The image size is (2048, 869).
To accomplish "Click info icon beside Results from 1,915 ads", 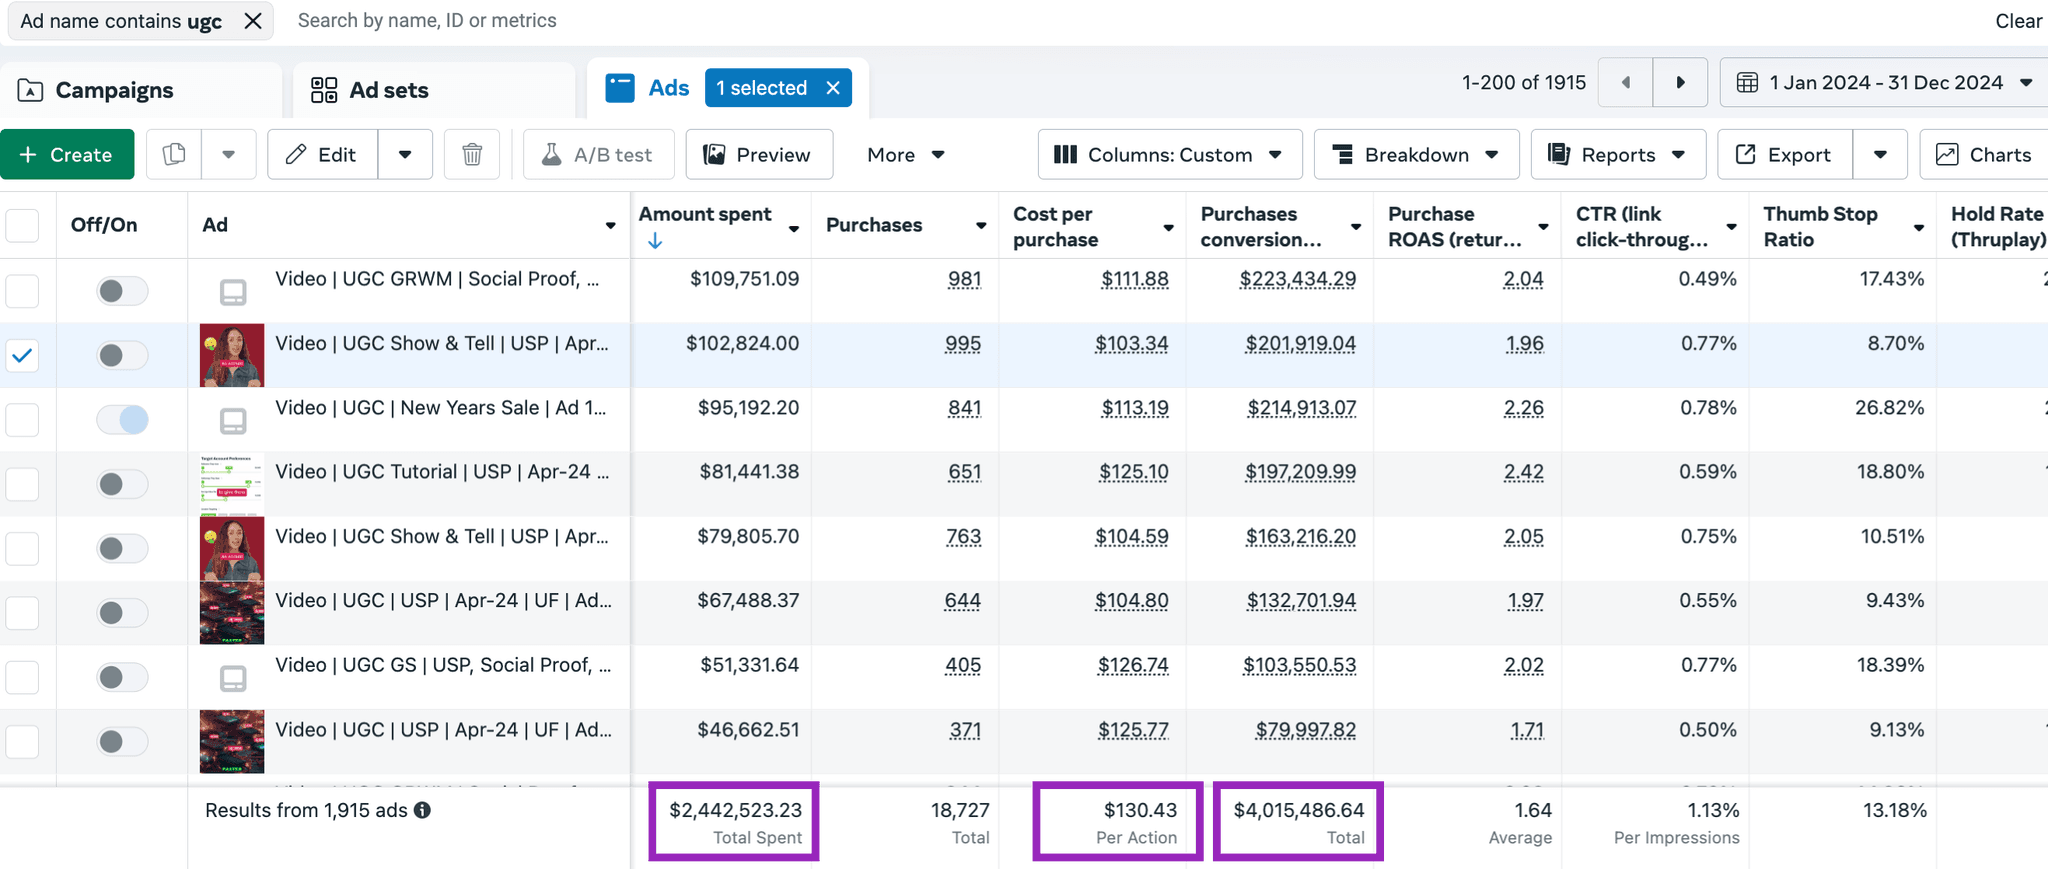I will coord(423,810).
